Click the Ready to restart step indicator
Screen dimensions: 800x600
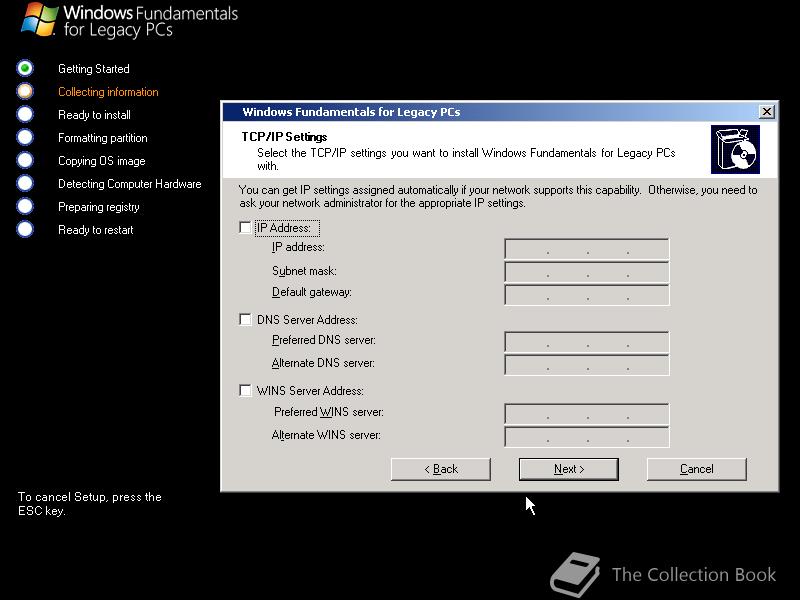(24, 229)
